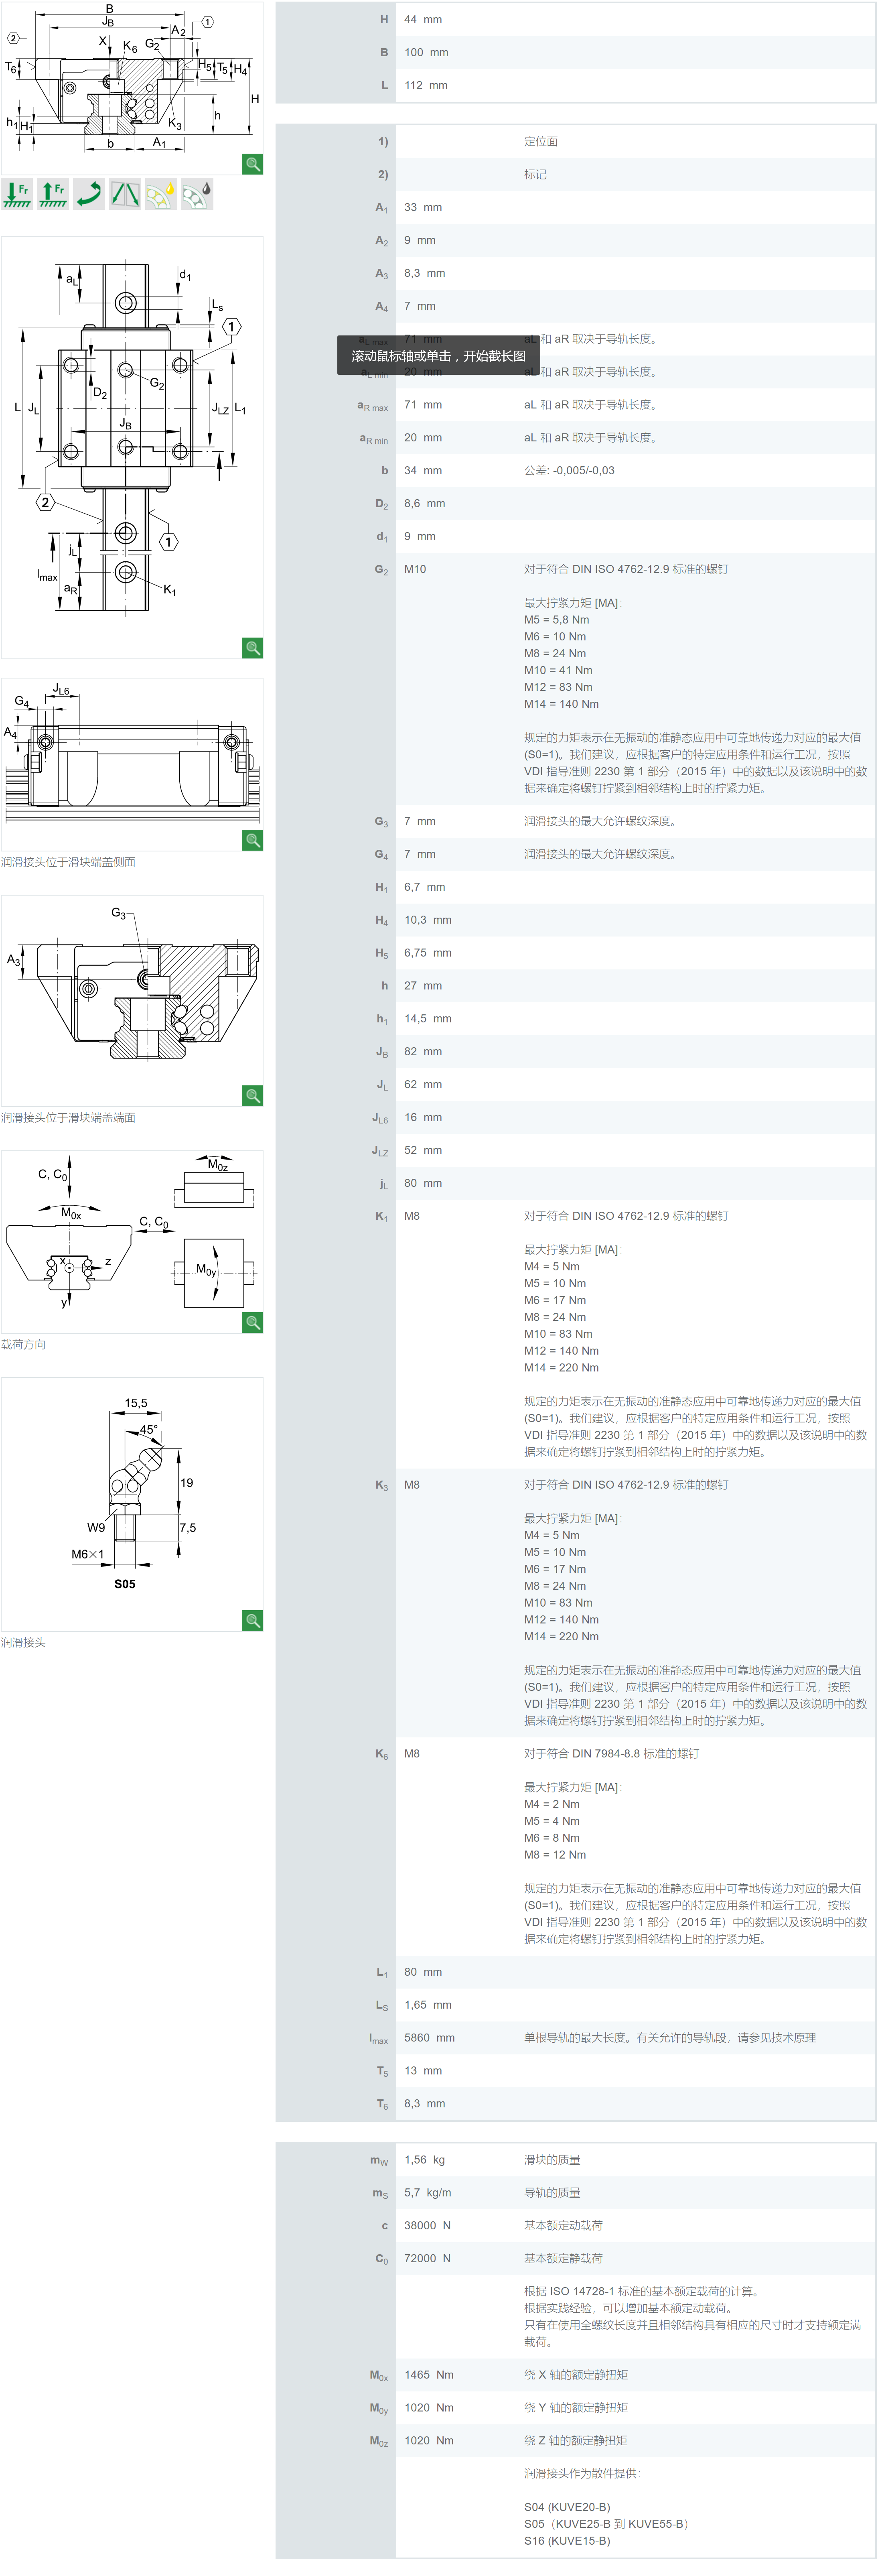
Task: Open the cross-section drawing with B and H dimensions
Action: coord(132,88)
